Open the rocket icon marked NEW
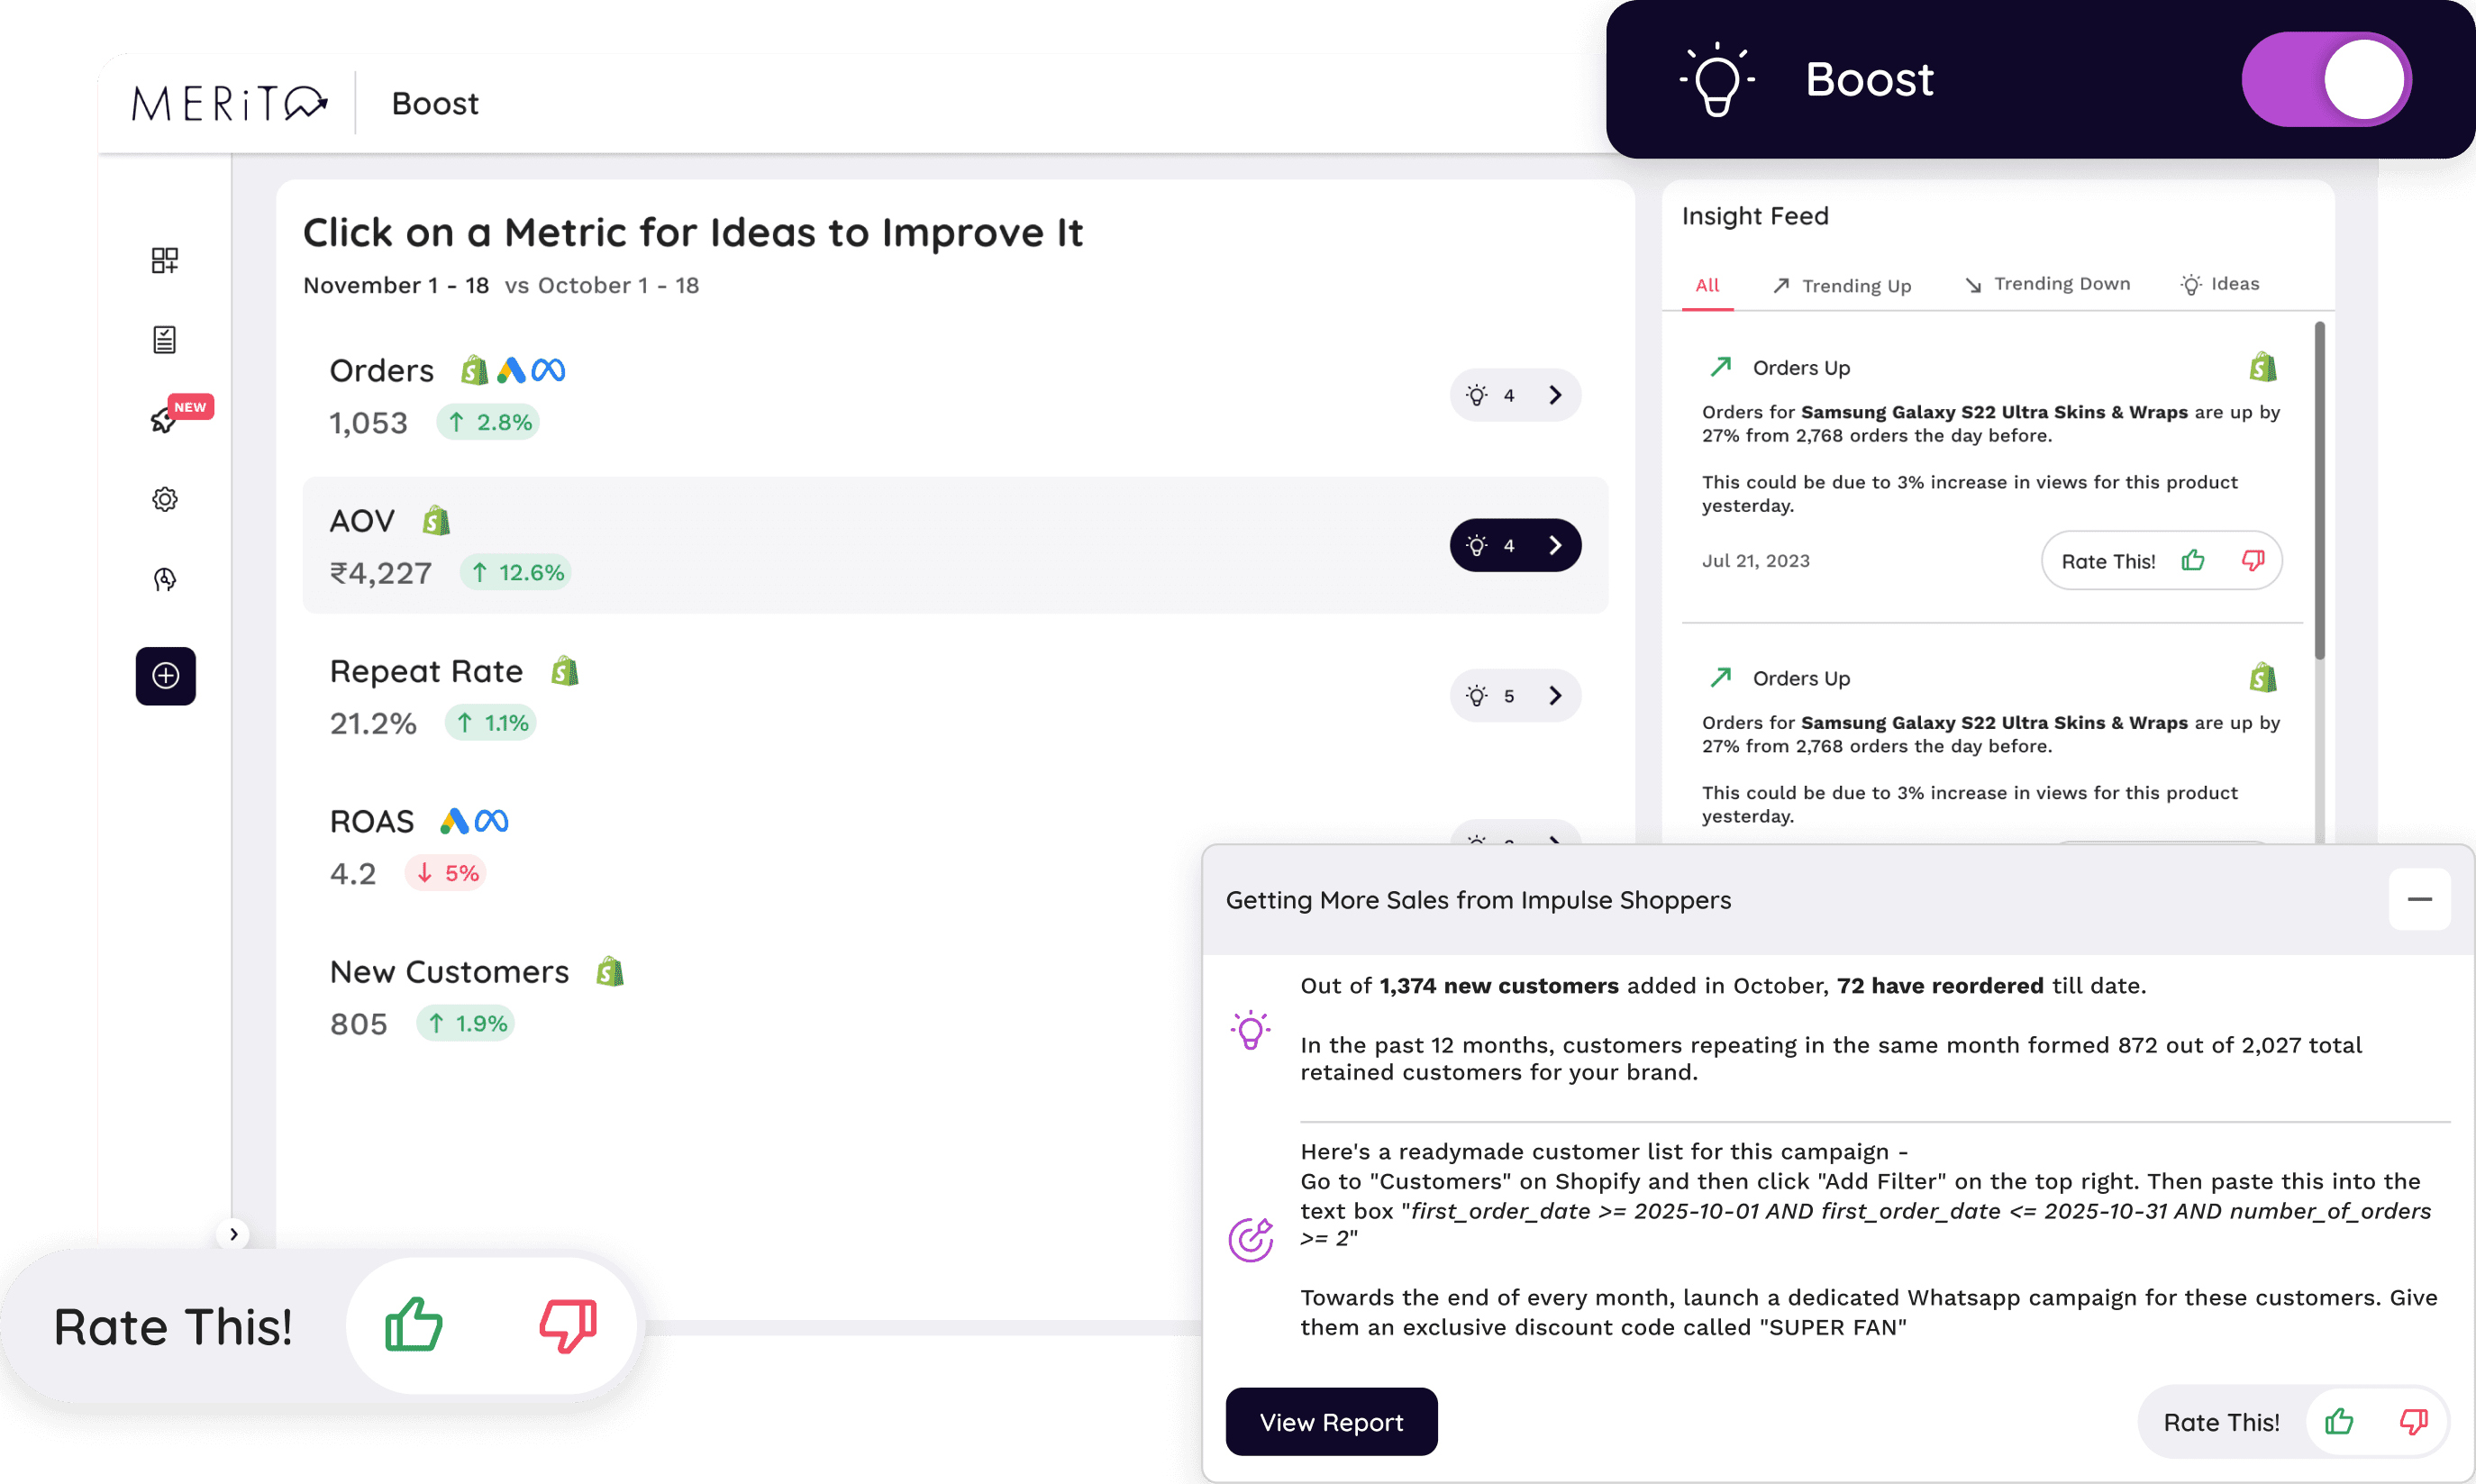The width and height of the screenshot is (2476, 1484). point(163,420)
